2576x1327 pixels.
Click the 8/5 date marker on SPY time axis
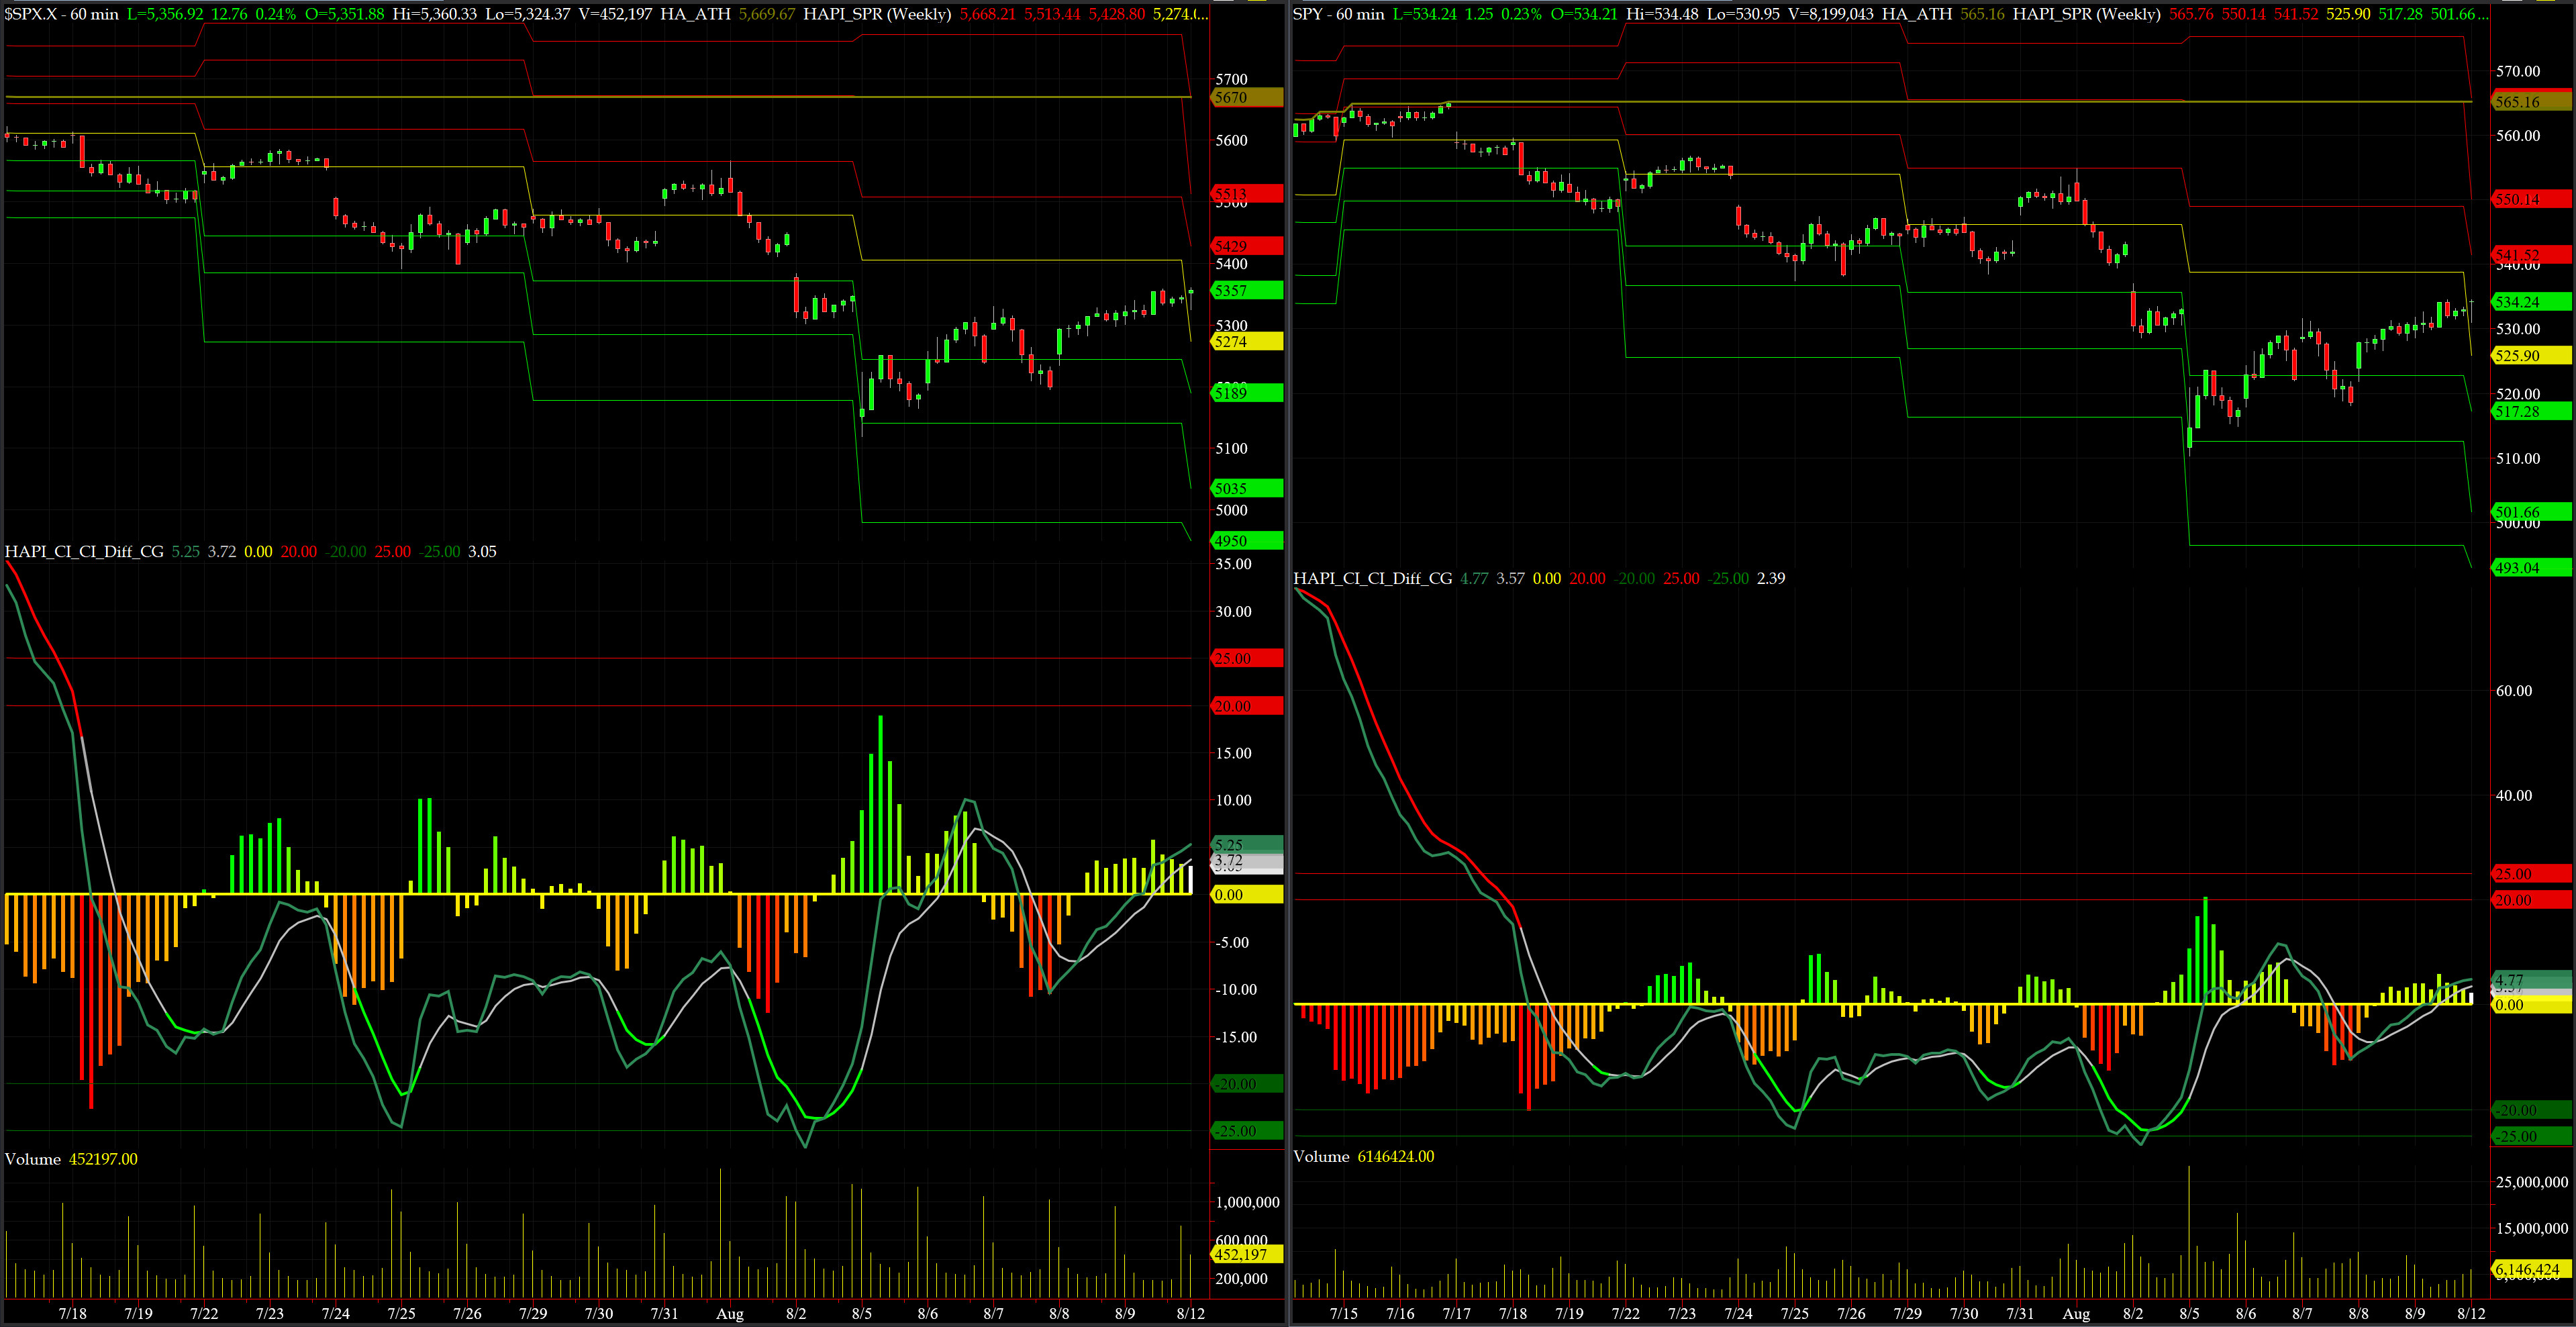(x=2189, y=1313)
